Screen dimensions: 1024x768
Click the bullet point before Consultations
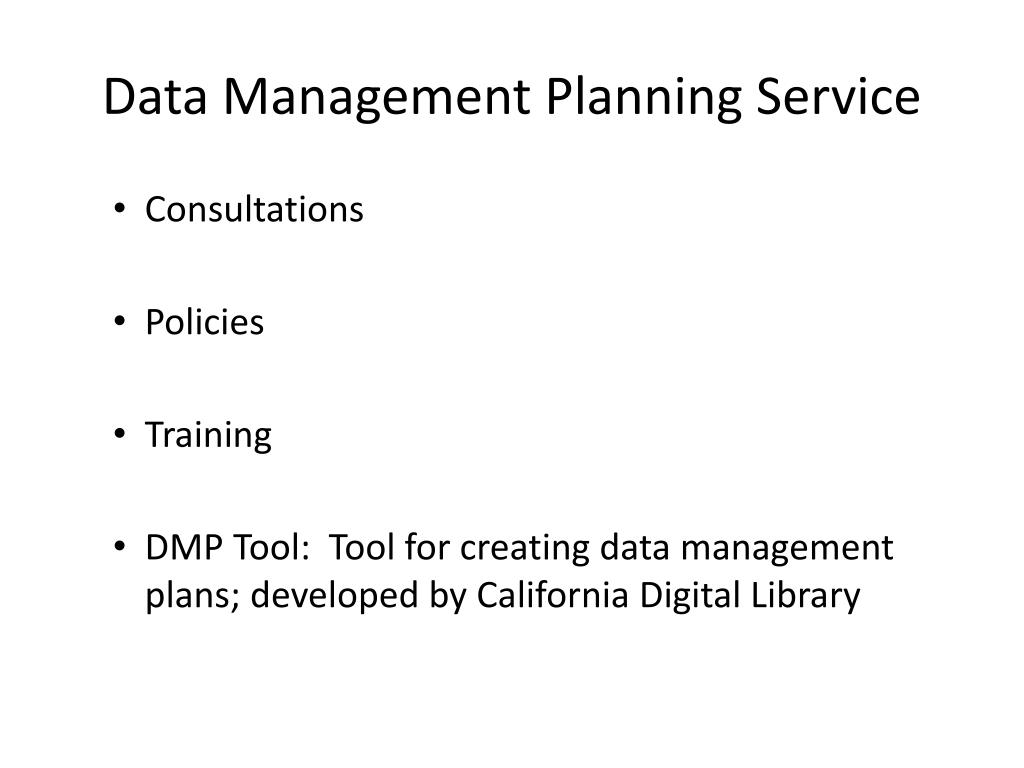click(x=119, y=209)
